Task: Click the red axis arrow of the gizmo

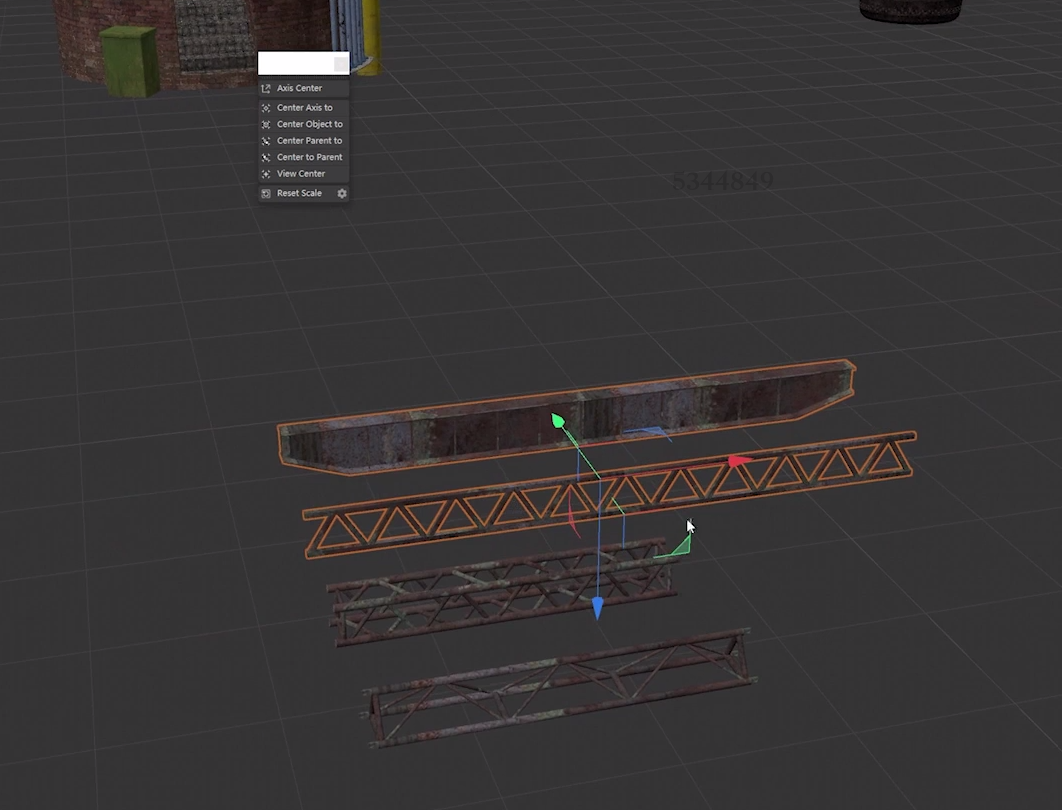Action: point(740,461)
